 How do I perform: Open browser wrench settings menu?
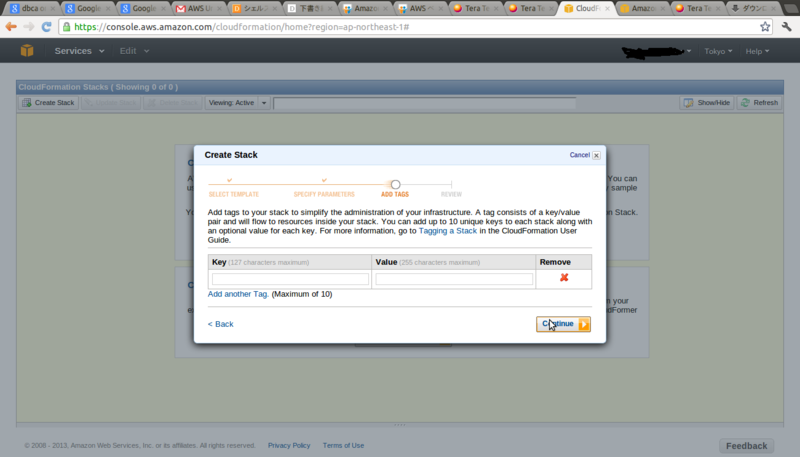point(786,27)
